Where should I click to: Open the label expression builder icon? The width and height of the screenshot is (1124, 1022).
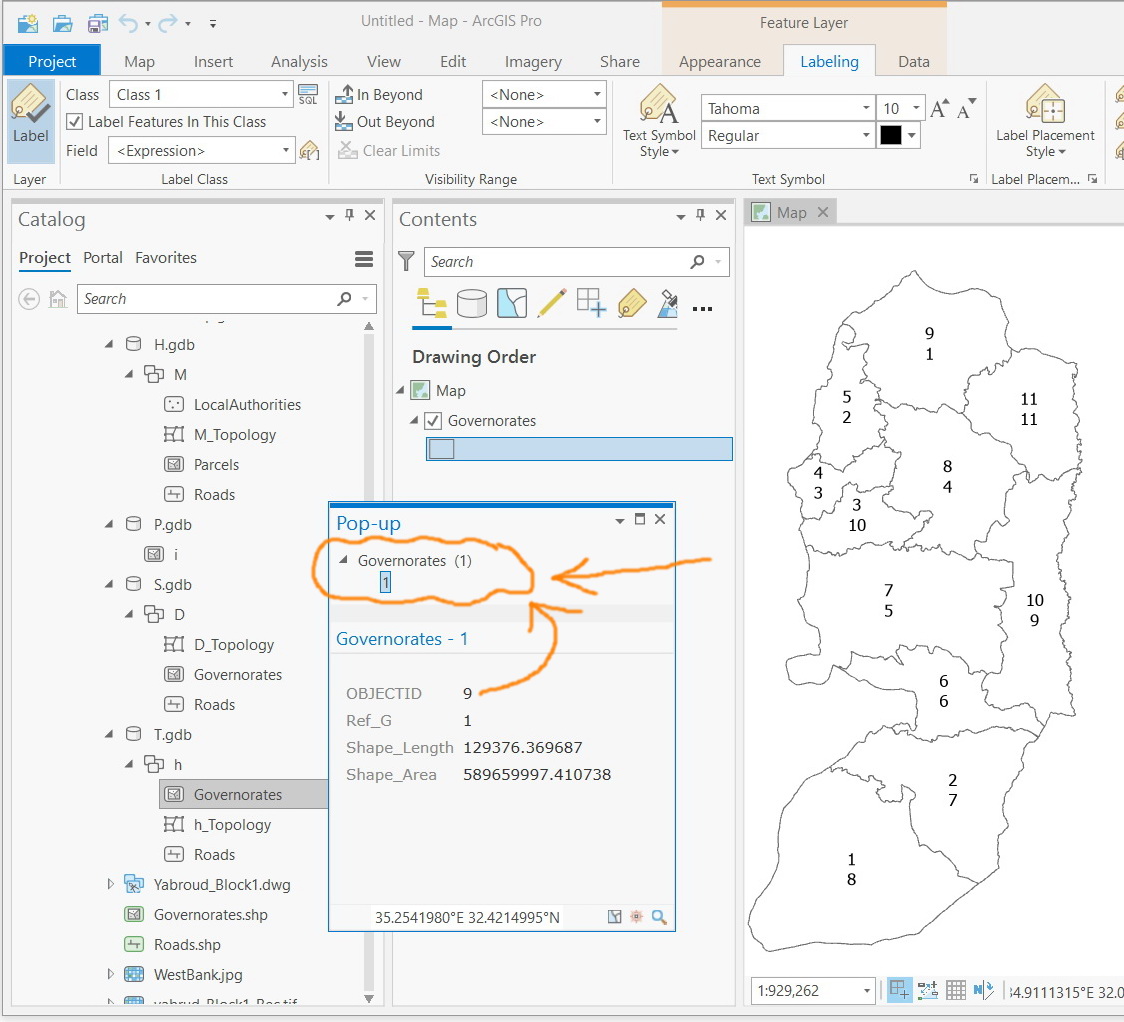pyautogui.click(x=309, y=151)
